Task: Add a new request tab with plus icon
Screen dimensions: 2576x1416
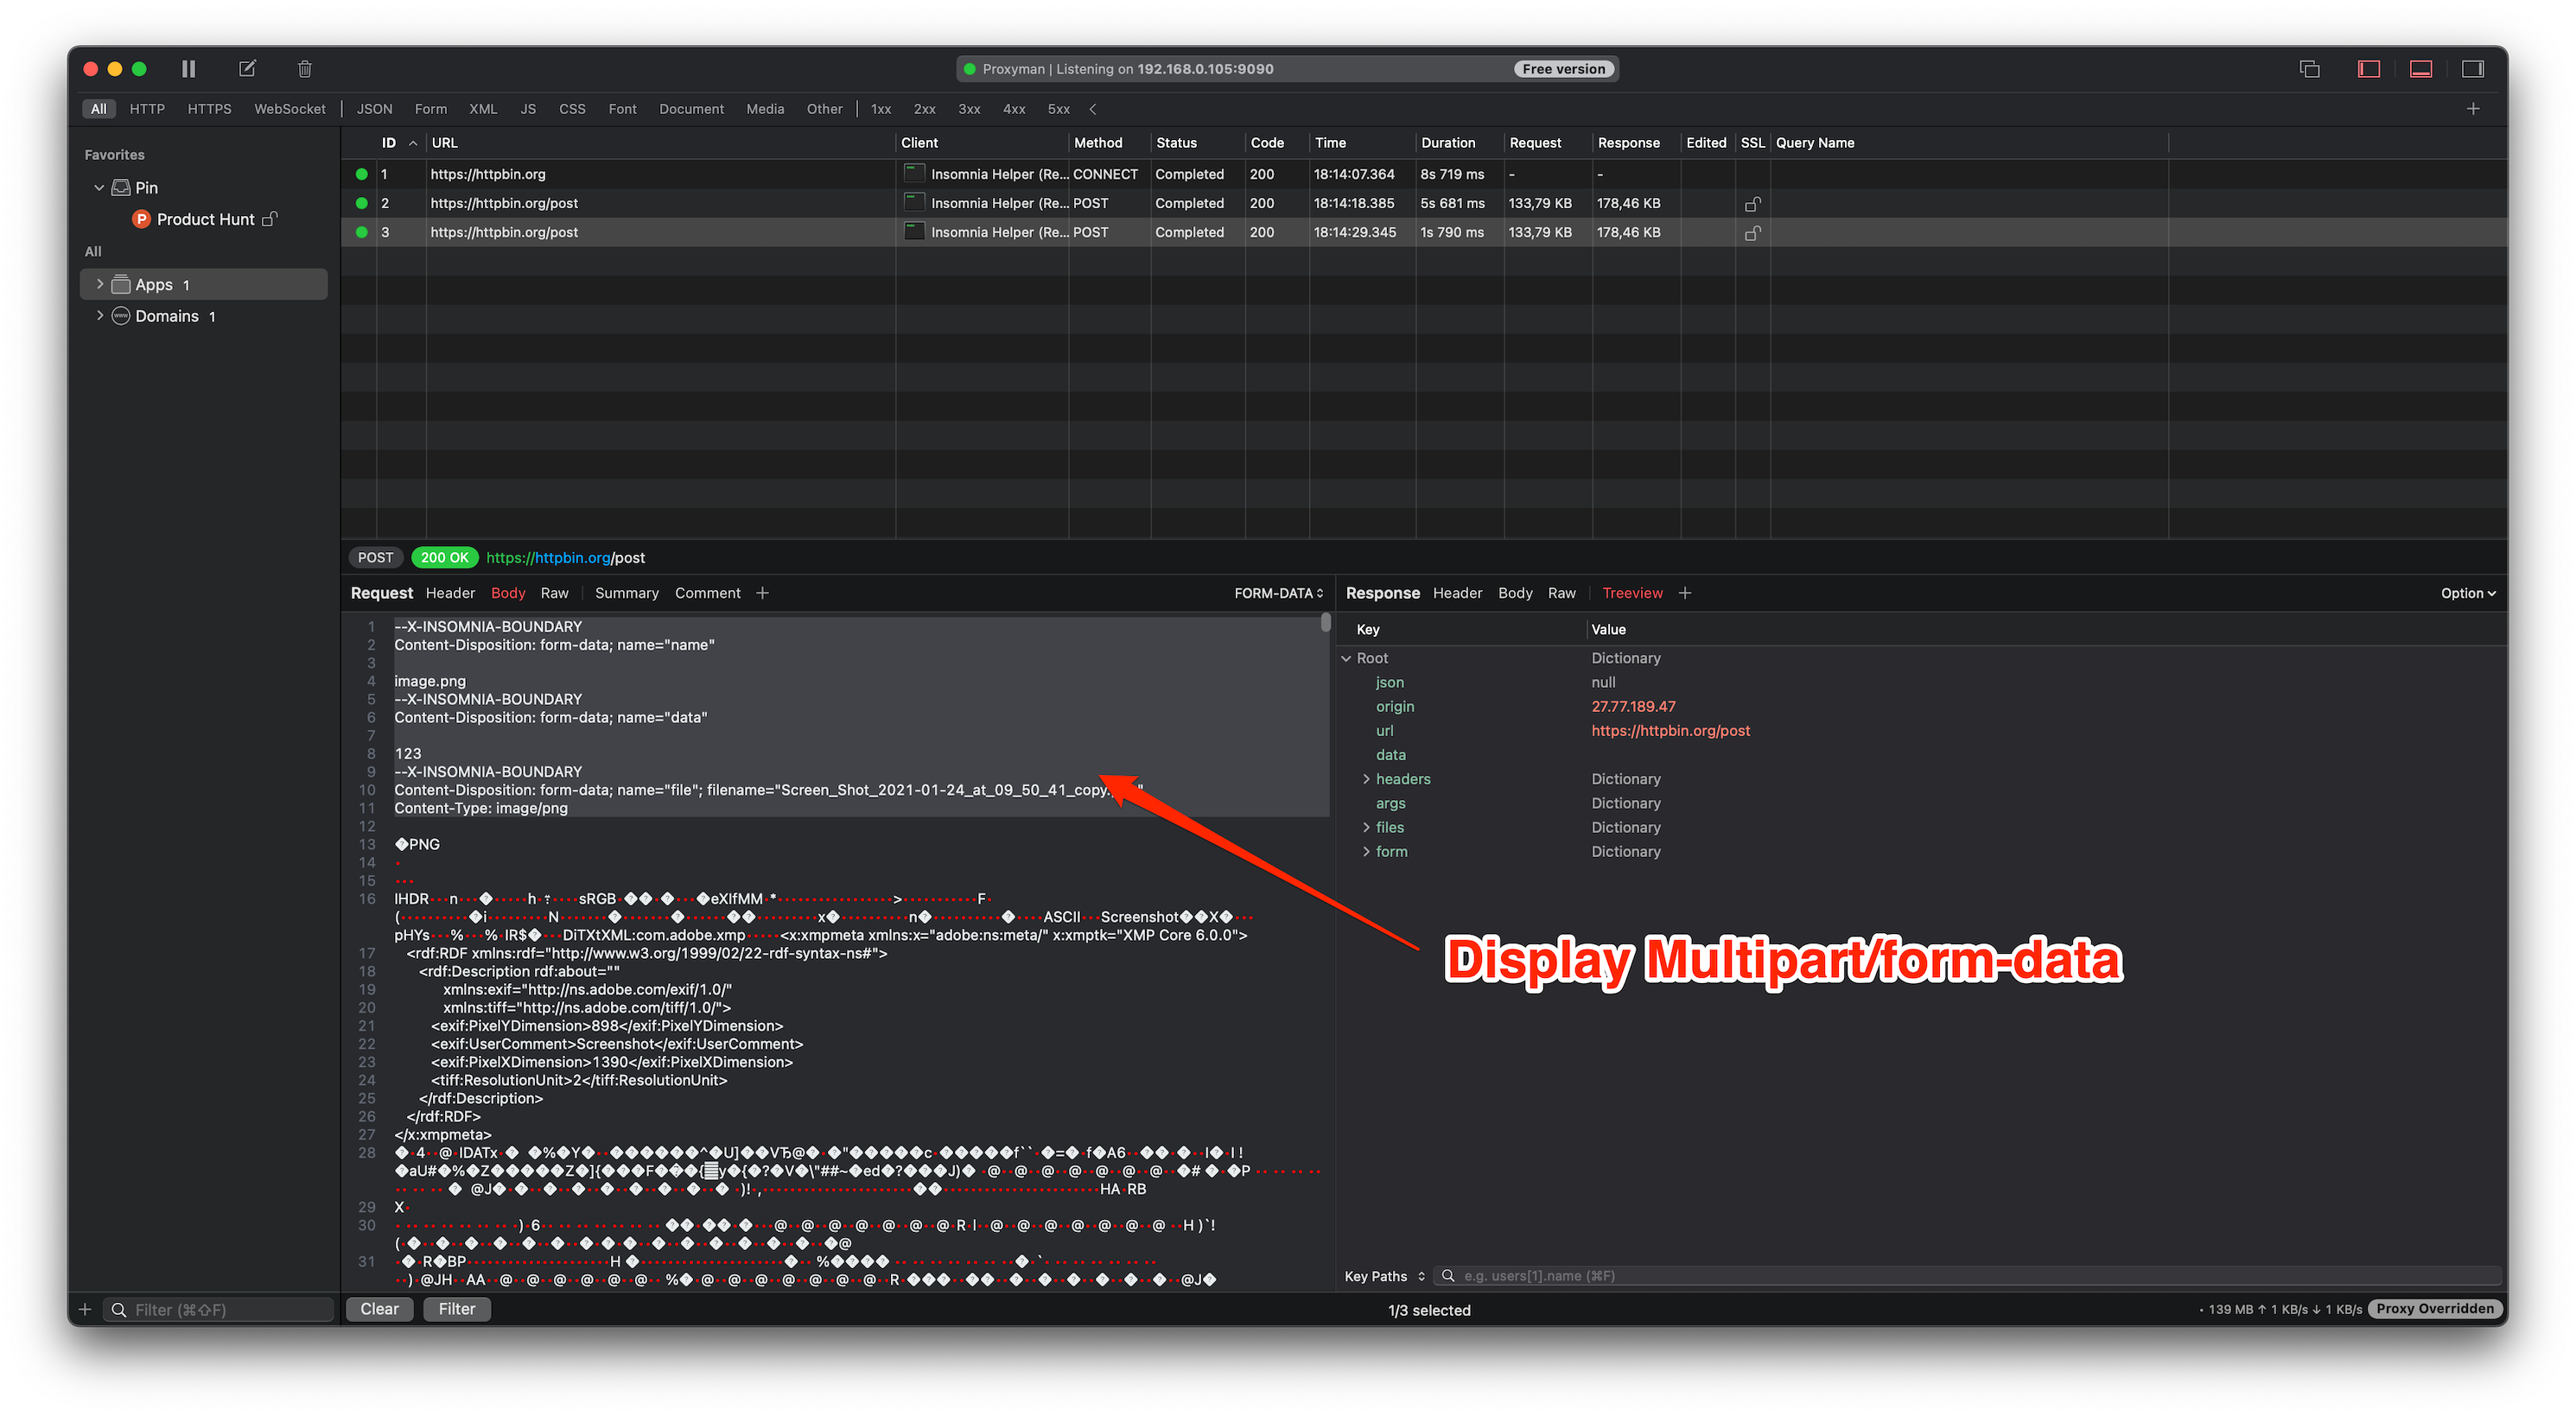Action: pos(762,593)
